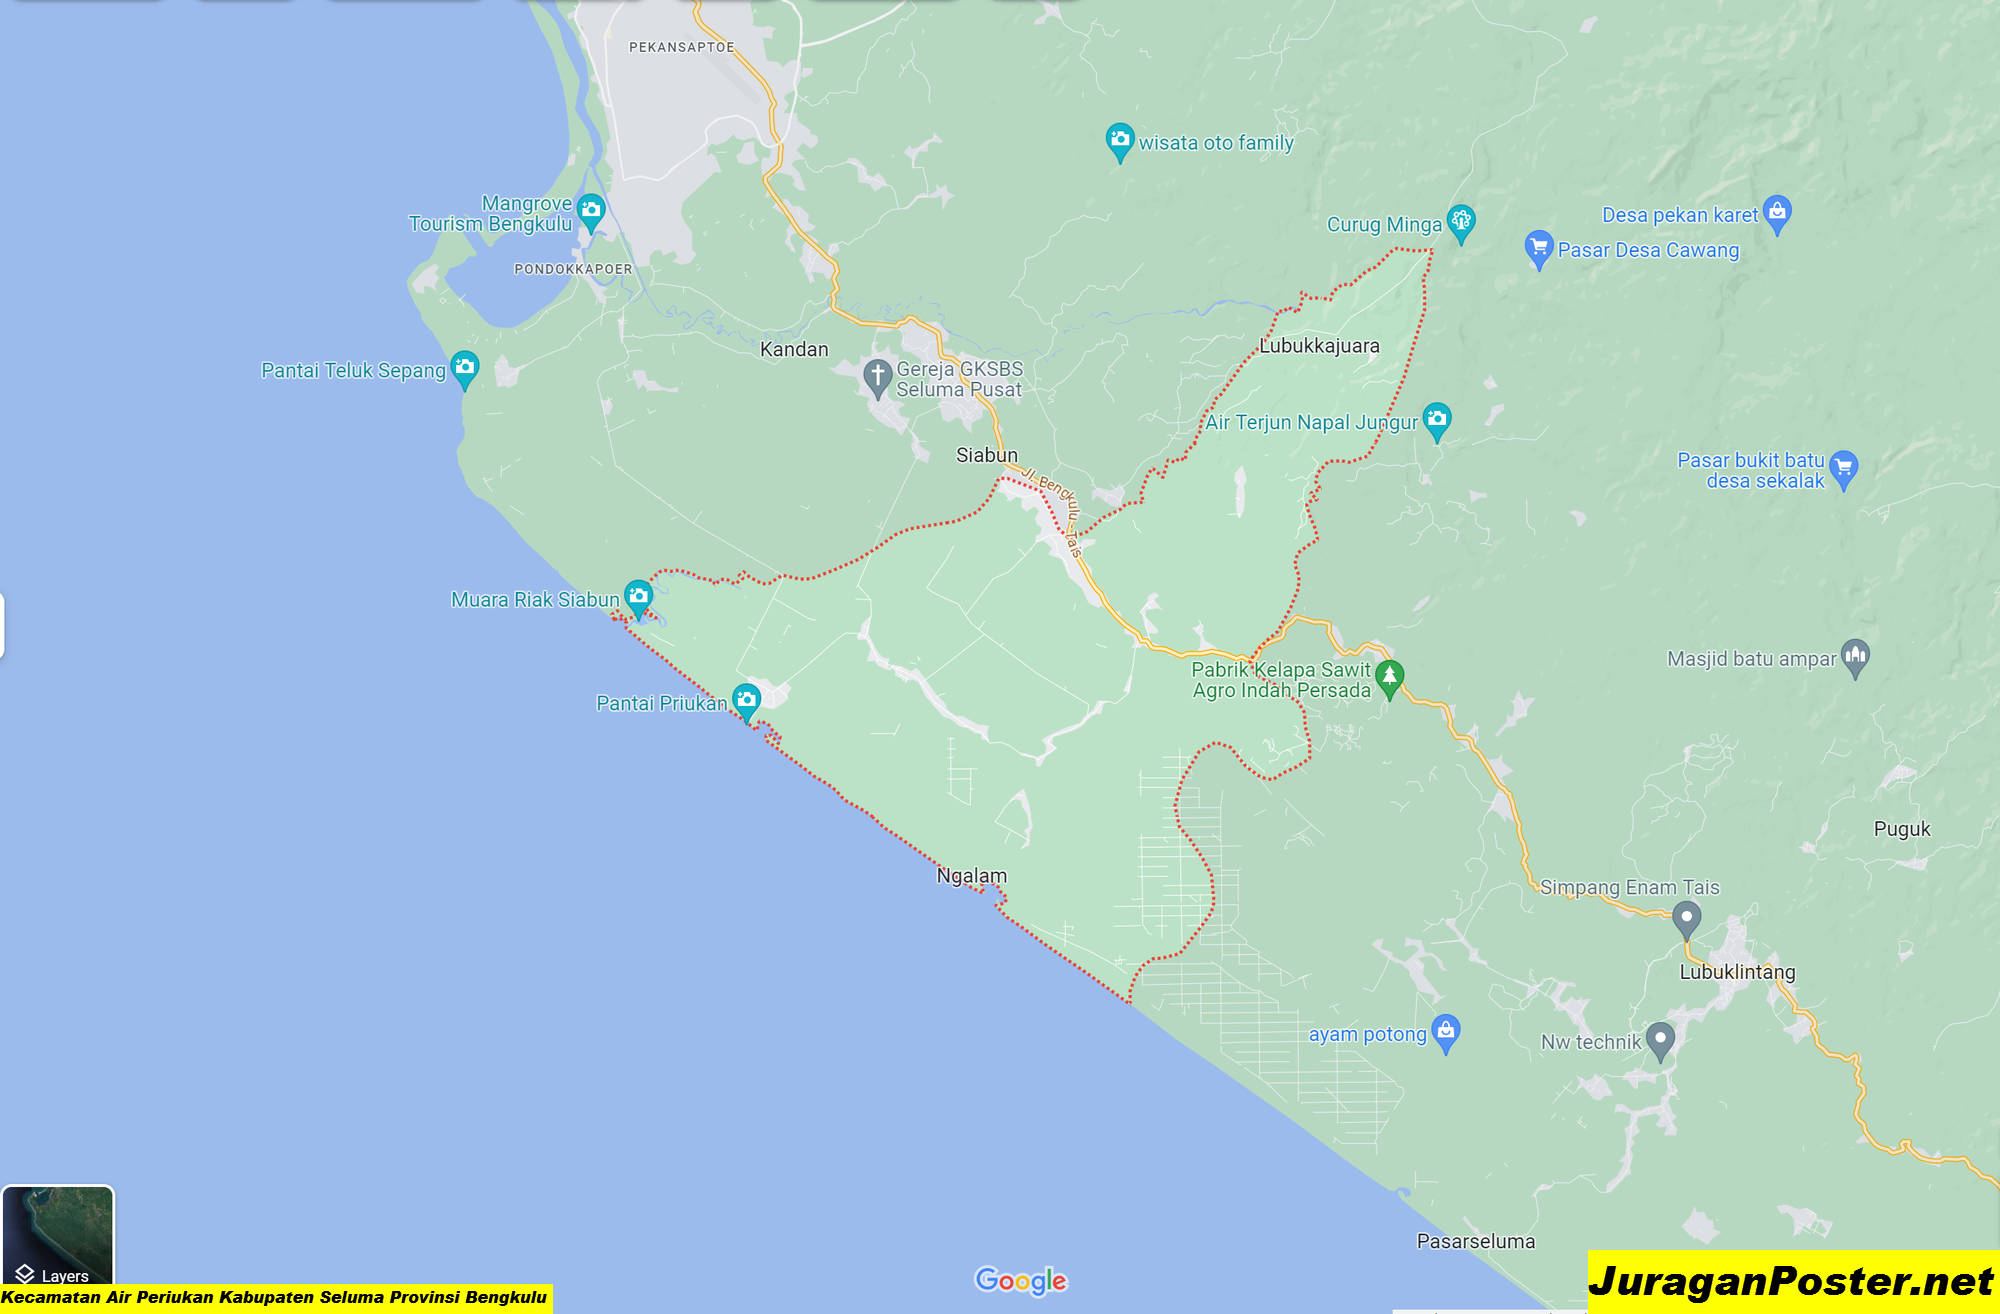Click the PONDOKKAPOER area label
The height and width of the screenshot is (1314, 2000).
click(x=573, y=269)
